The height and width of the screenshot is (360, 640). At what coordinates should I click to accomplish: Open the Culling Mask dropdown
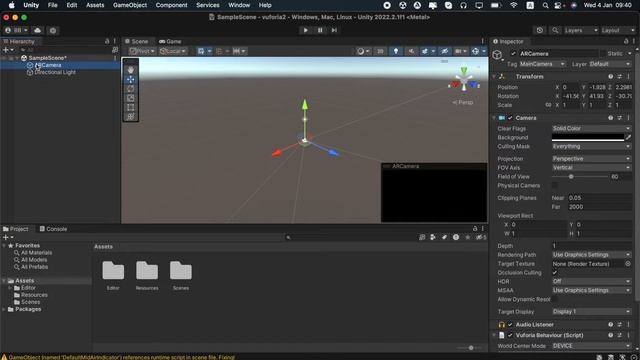[591, 147]
